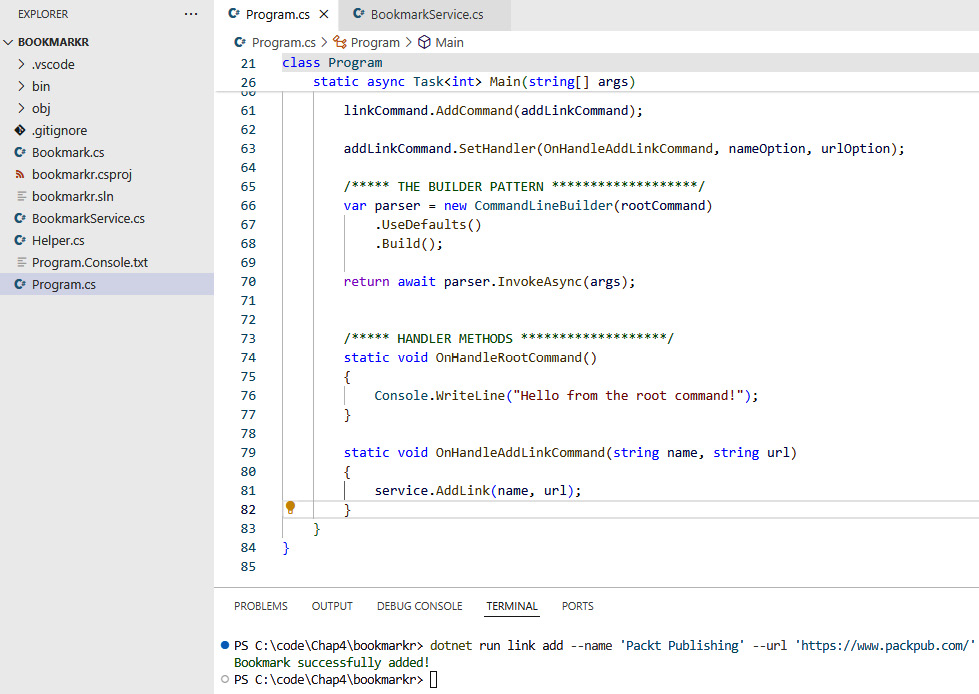Viewport: 979px width, 694px height.
Task: Switch to the BookmarkService.cs tab
Action: [425, 15]
